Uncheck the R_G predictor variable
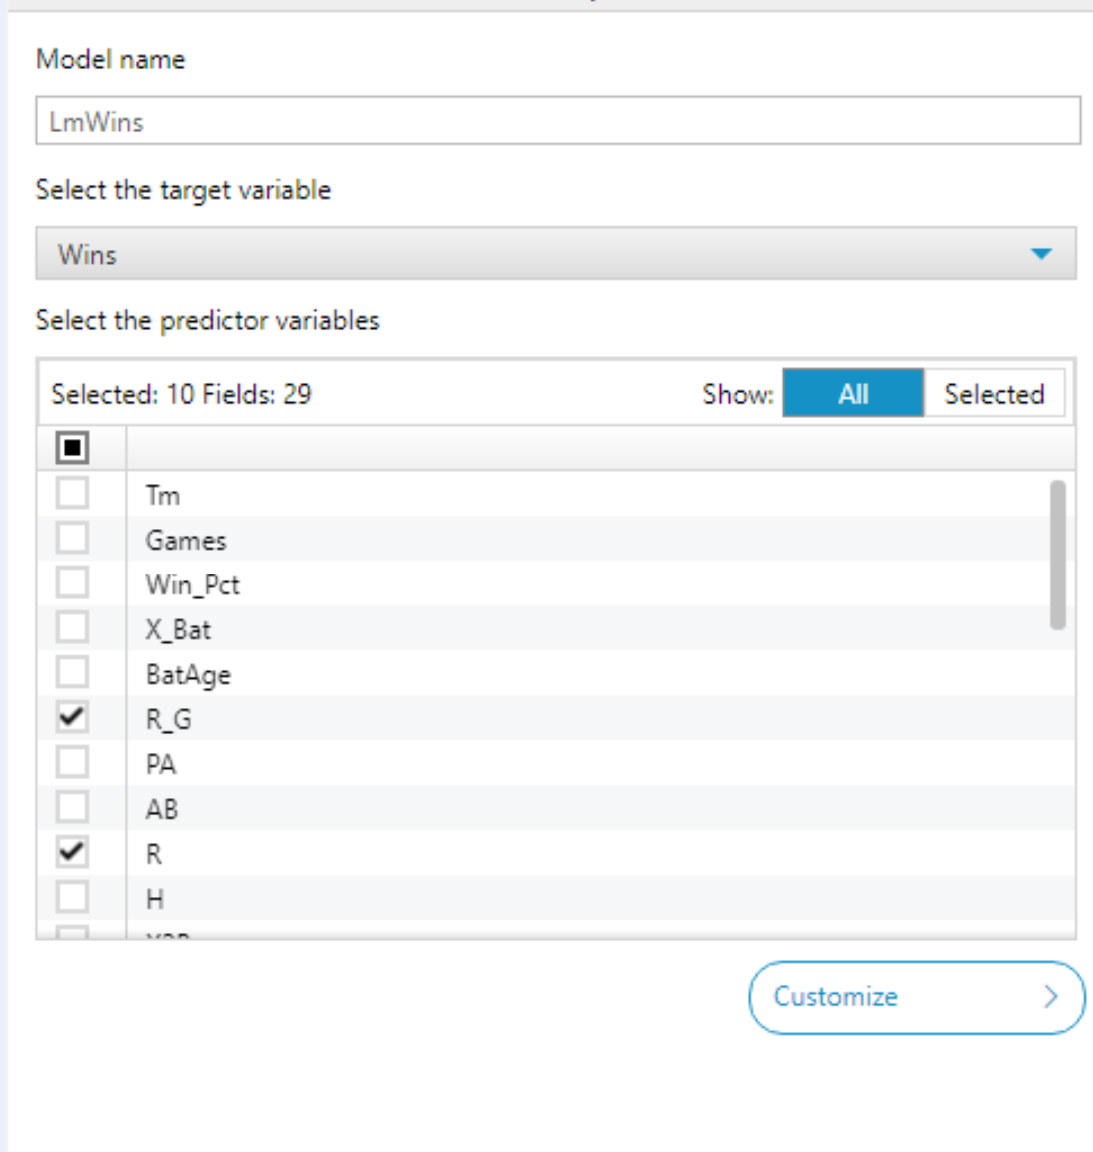1093x1152 pixels. [x=72, y=717]
